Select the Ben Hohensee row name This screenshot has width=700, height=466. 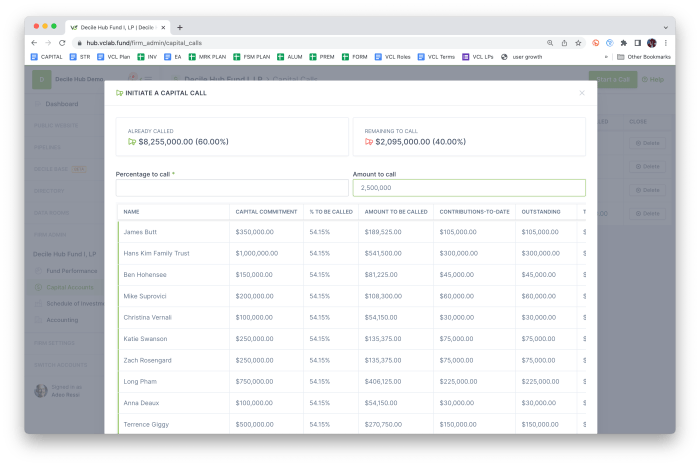145,275
